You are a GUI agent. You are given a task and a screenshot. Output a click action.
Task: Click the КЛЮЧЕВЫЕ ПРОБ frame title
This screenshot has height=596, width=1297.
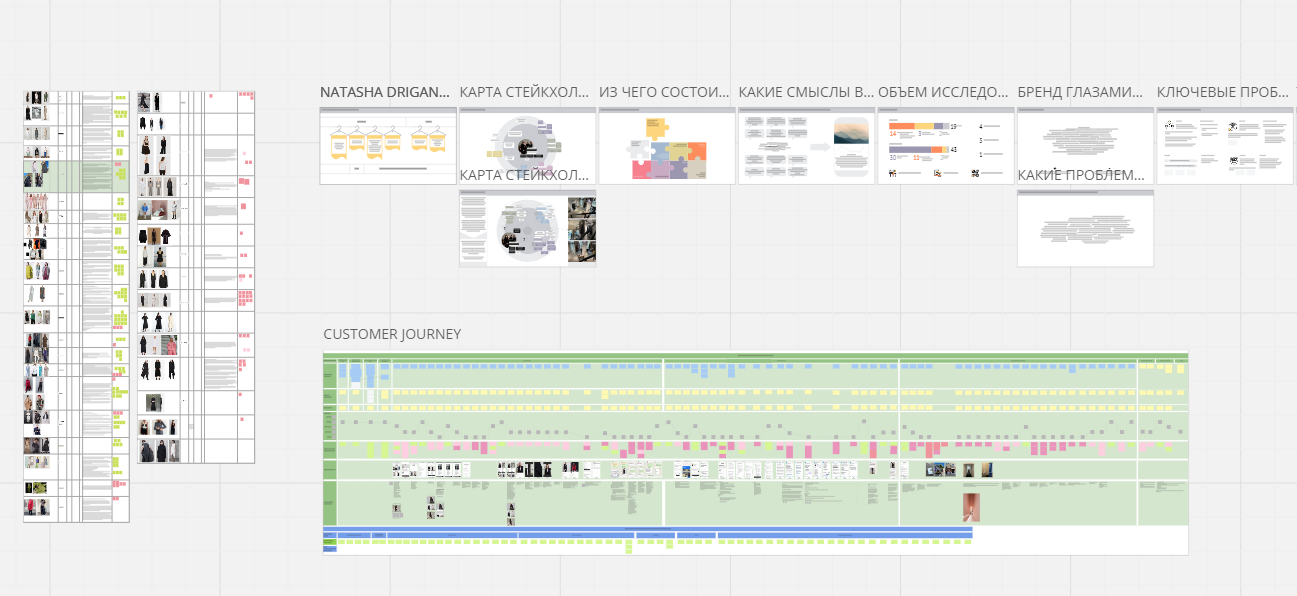pyautogui.click(x=1222, y=92)
